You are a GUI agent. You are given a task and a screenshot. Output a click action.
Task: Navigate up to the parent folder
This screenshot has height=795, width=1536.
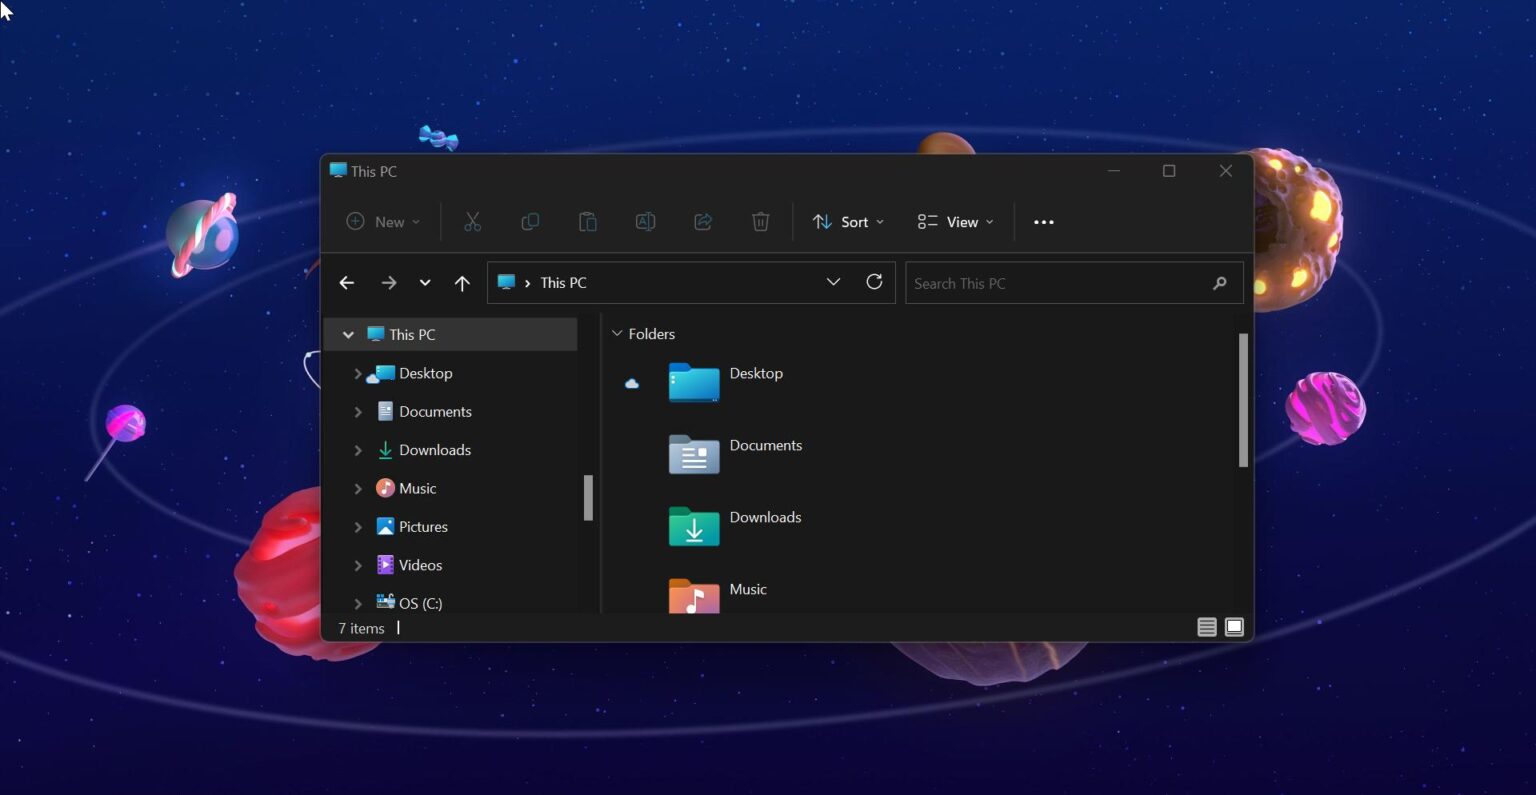(x=461, y=282)
